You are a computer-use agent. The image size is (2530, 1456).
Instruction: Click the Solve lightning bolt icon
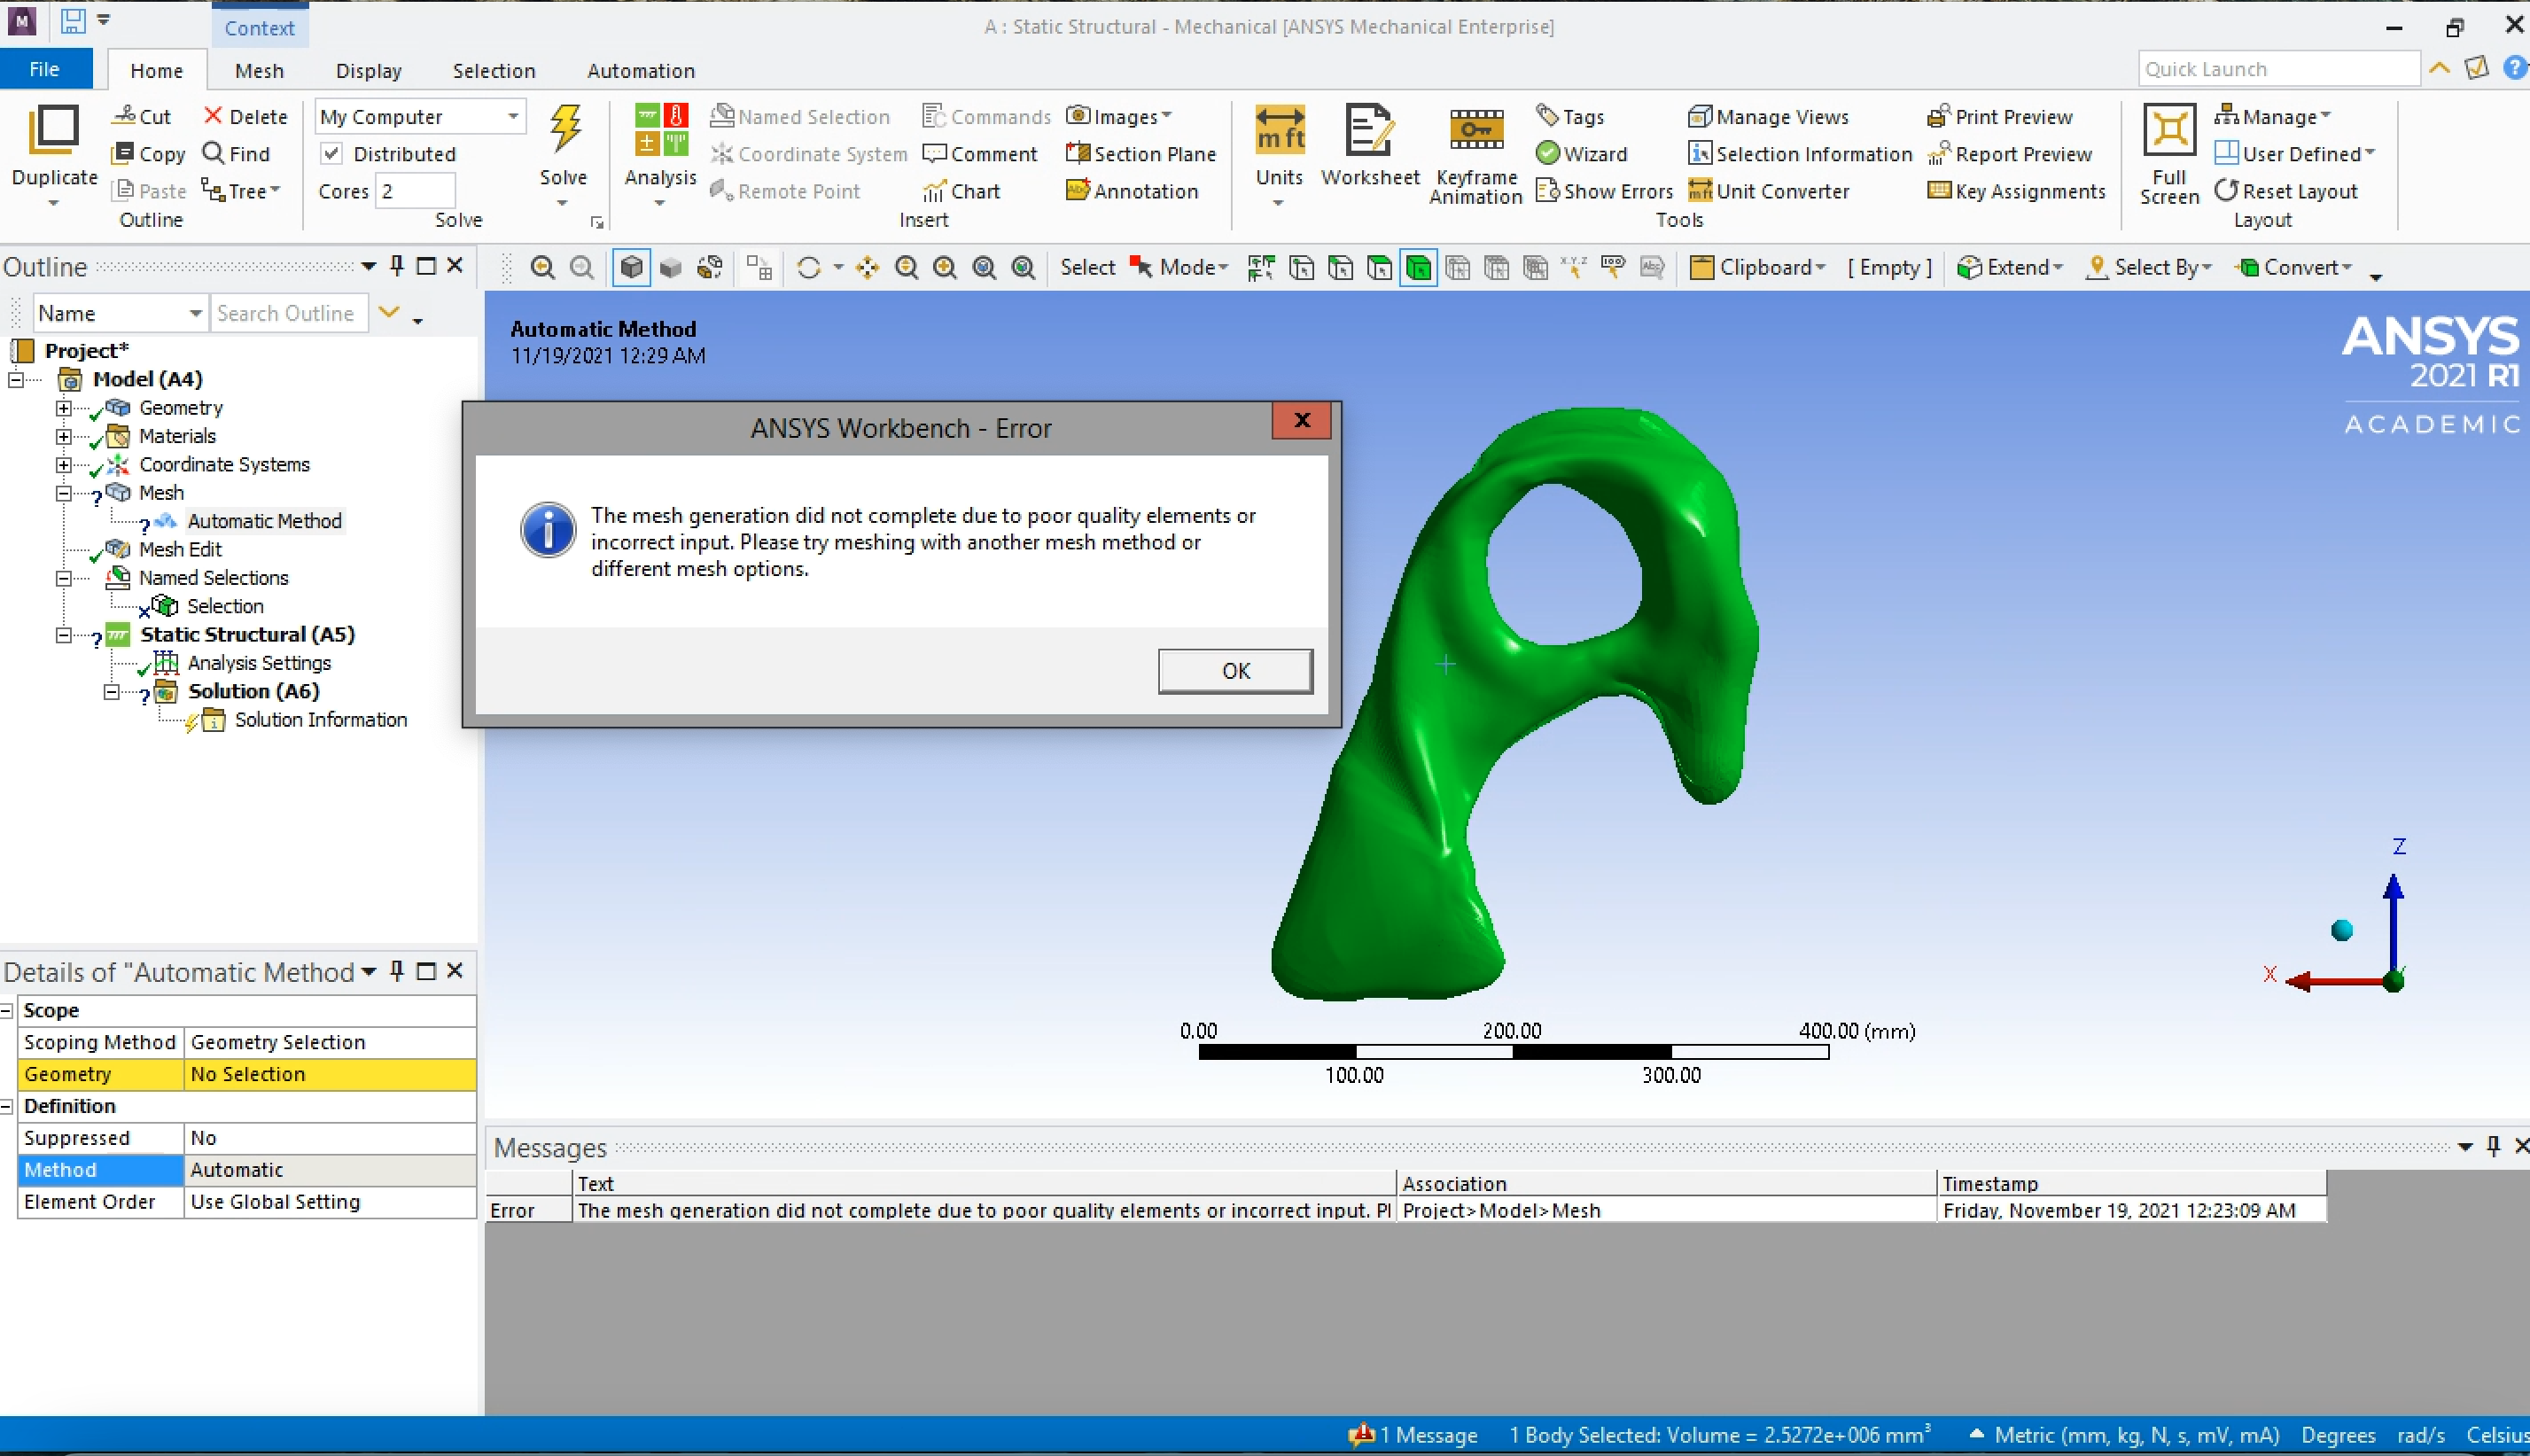[565, 131]
